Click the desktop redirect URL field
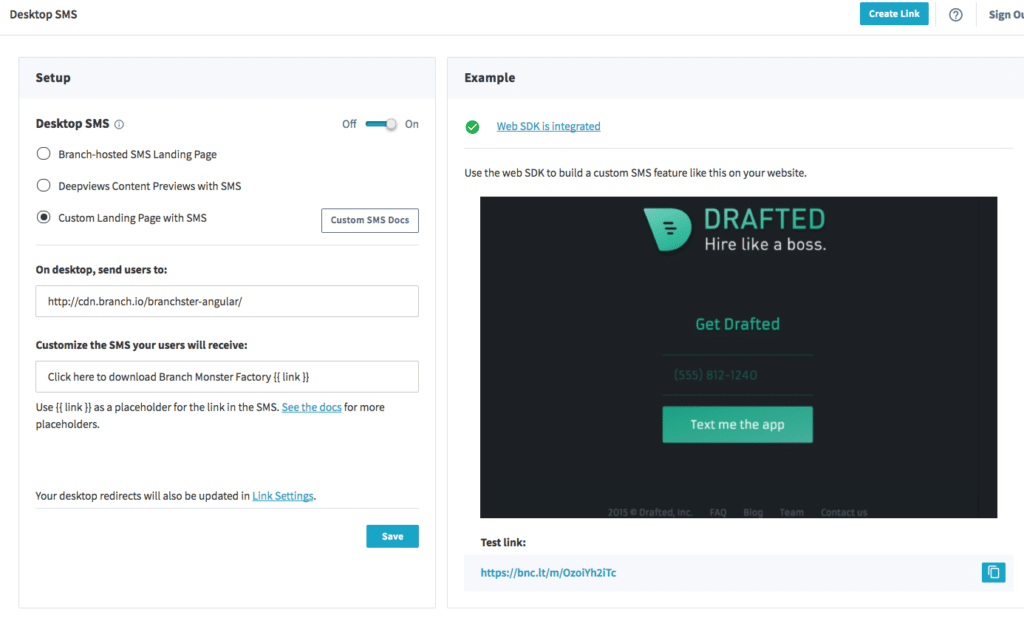Screen dimensions: 1024x618 [227, 301]
